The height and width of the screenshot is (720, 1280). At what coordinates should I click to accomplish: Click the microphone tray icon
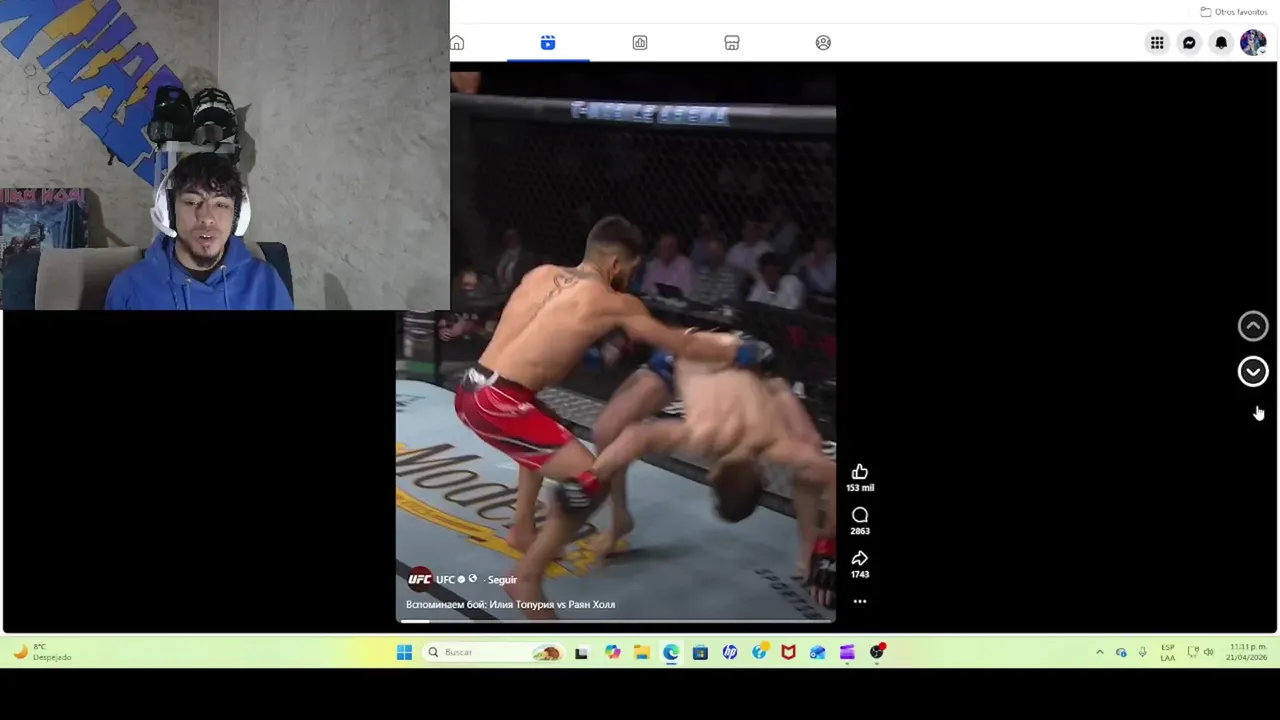tap(1142, 652)
